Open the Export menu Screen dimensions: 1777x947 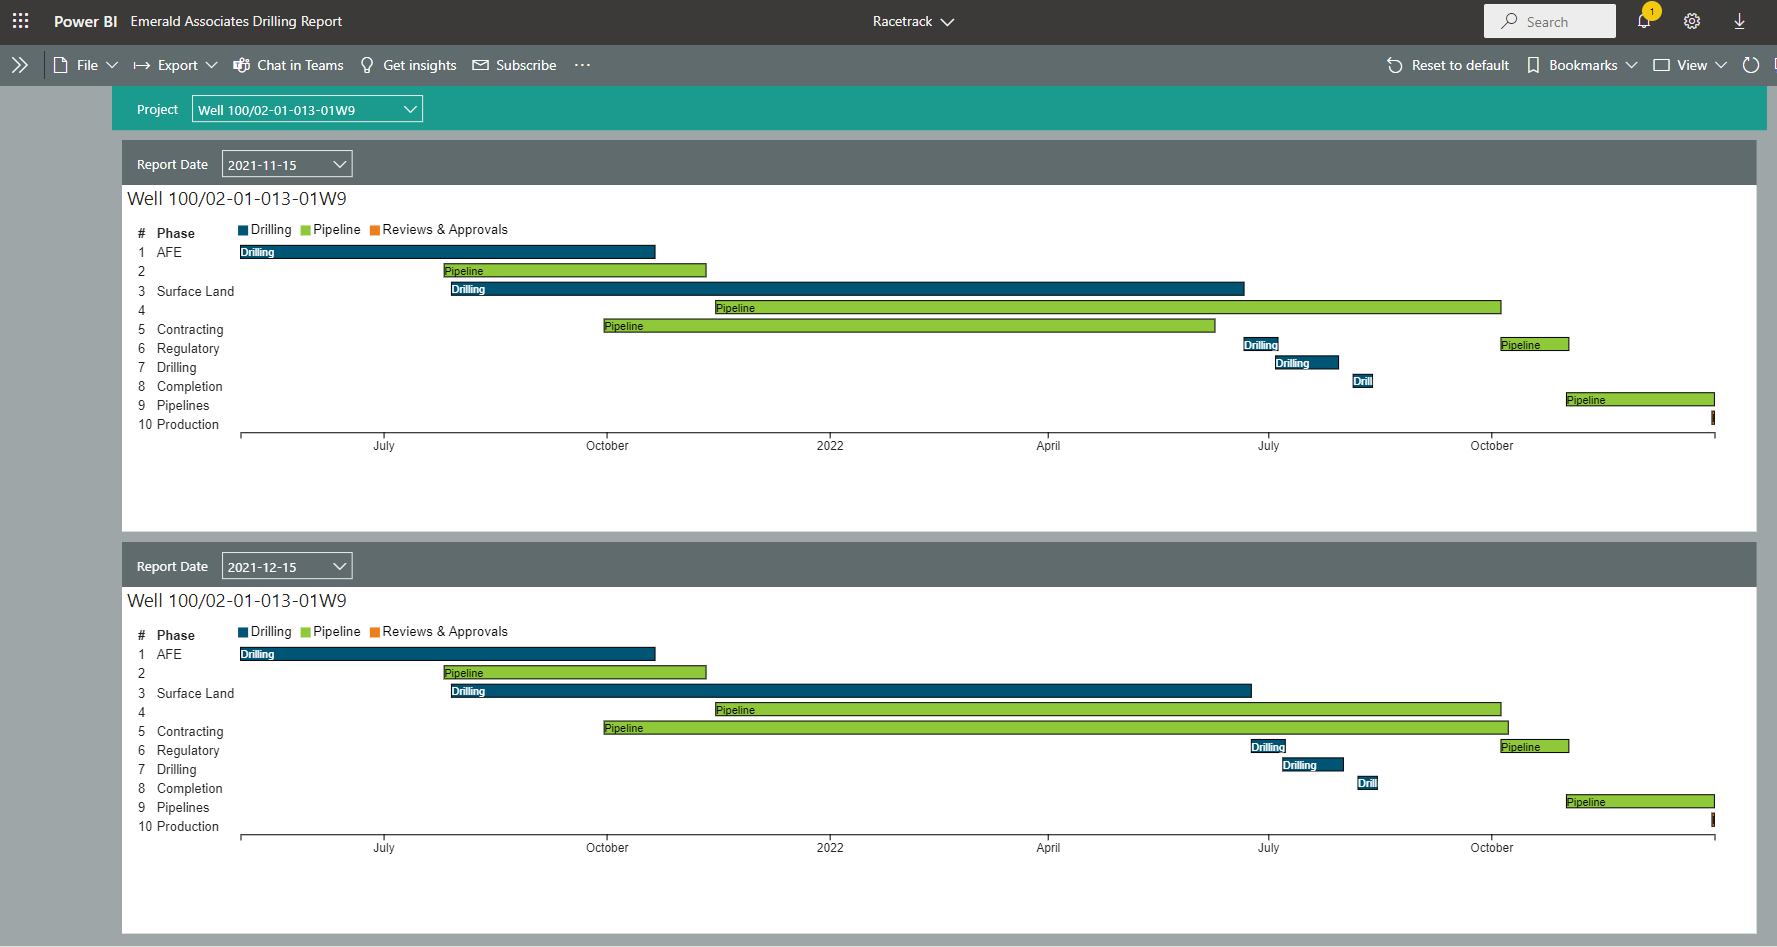176,65
